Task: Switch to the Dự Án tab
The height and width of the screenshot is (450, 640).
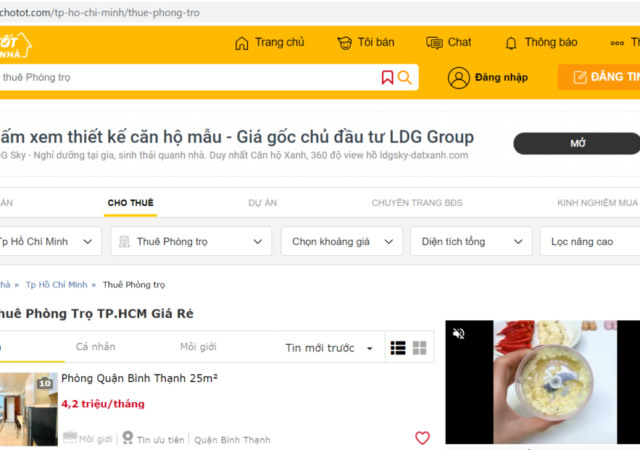Action: (x=262, y=203)
